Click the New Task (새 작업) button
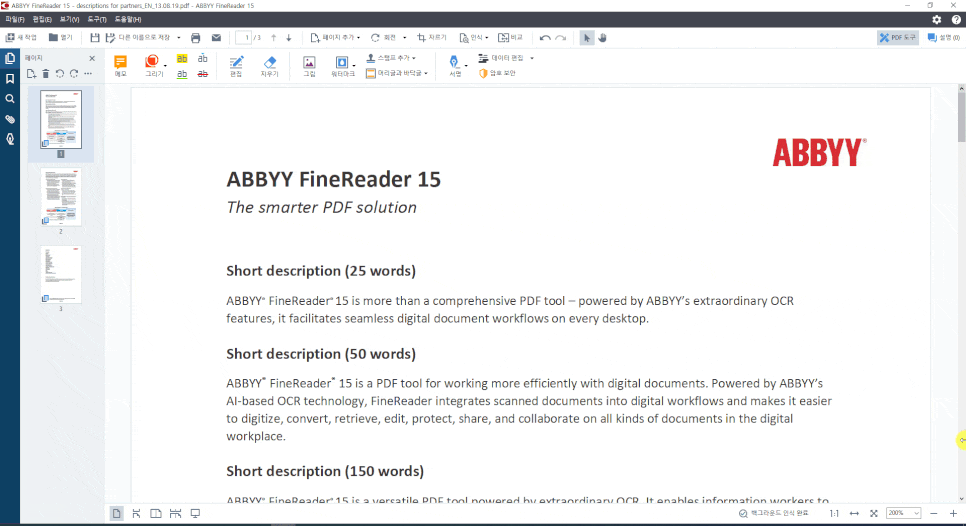 pos(22,38)
